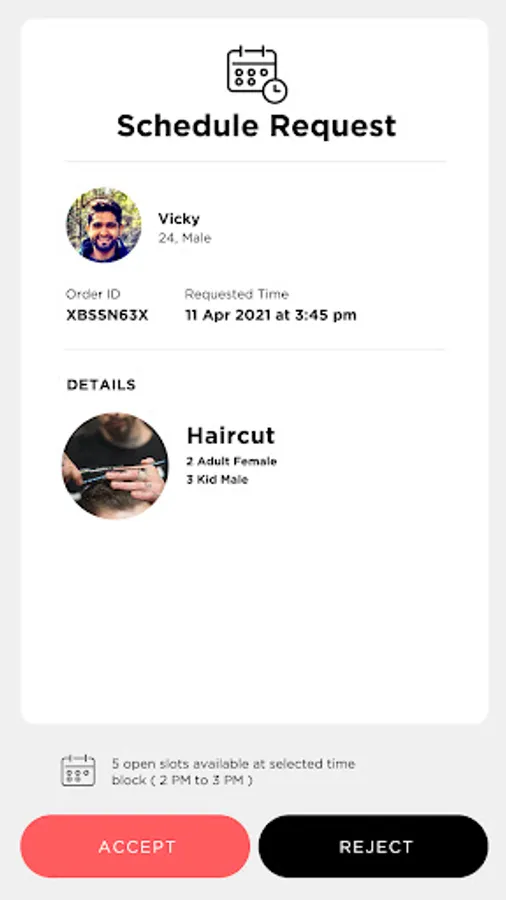Open the Haircut service title
The width and height of the screenshot is (506, 900).
(231, 436)
